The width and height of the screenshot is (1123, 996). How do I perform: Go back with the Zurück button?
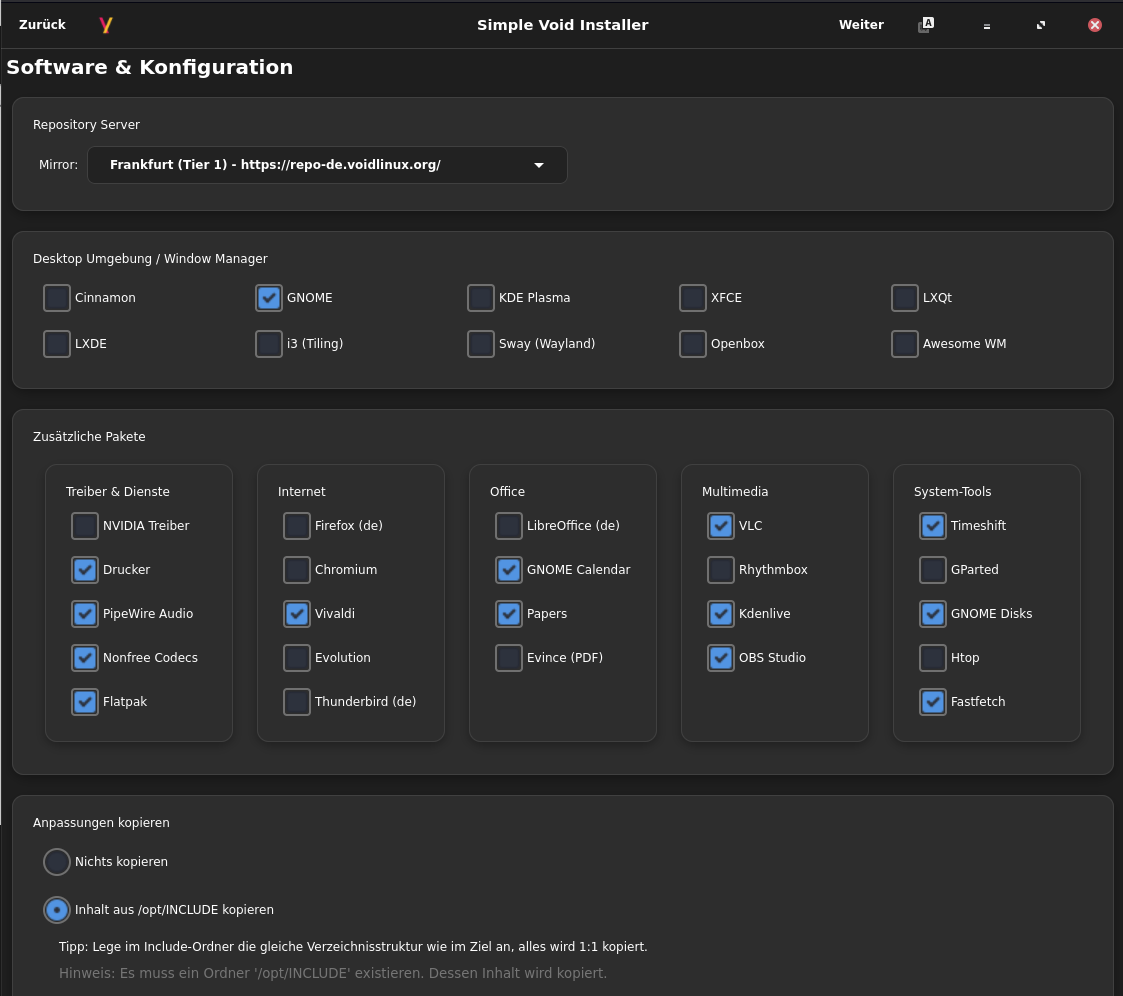(x=42, y=25)
